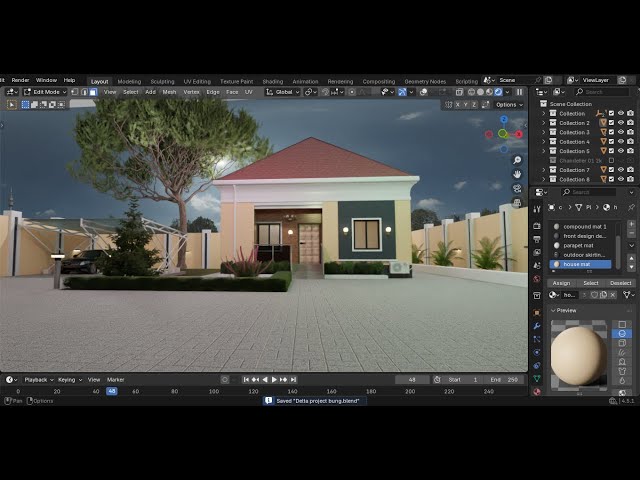Open the Object properties tab
640x480 pixels.
537,313
